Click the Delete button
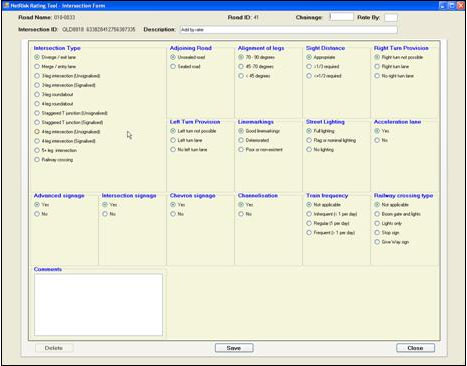Image resolution: width=467 pixels, height=366 pixels. click(54, 348)
